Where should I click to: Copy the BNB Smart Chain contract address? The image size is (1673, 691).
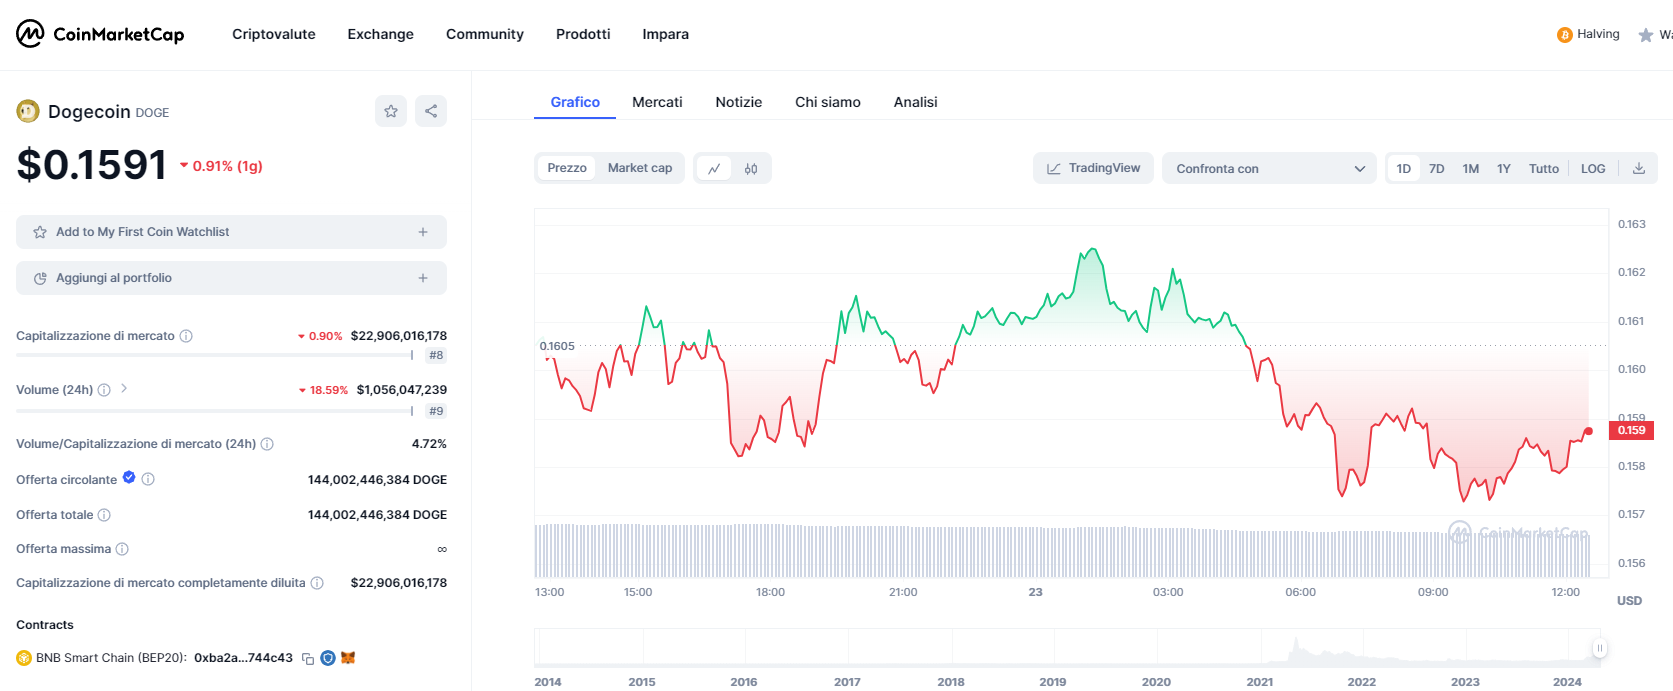point(308,659)
